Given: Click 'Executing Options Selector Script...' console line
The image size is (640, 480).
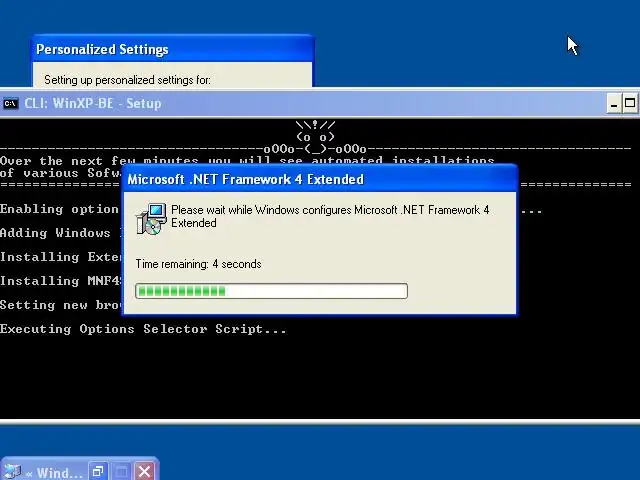Looking at the screenshot, I should coord(143,329).
